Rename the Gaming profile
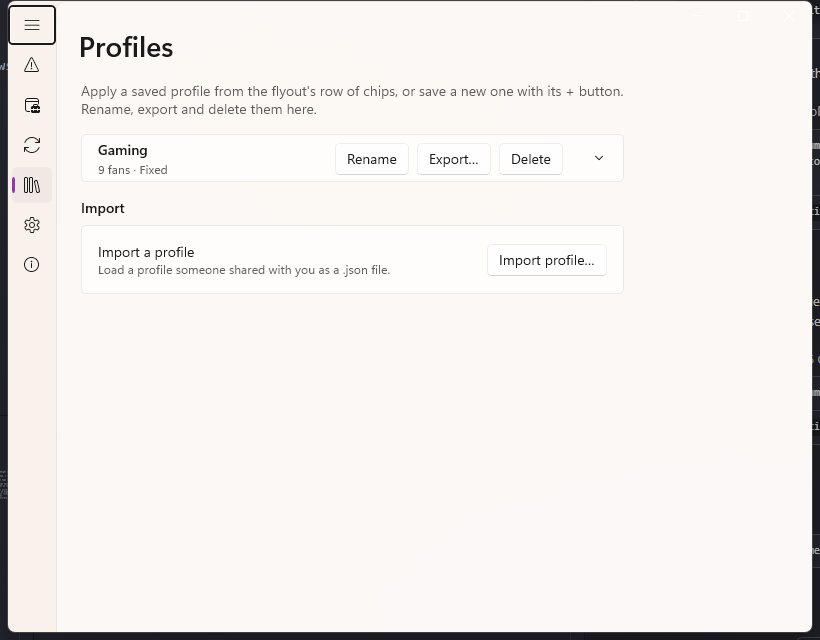Viewport: 820px width, 640px height. 372,159
